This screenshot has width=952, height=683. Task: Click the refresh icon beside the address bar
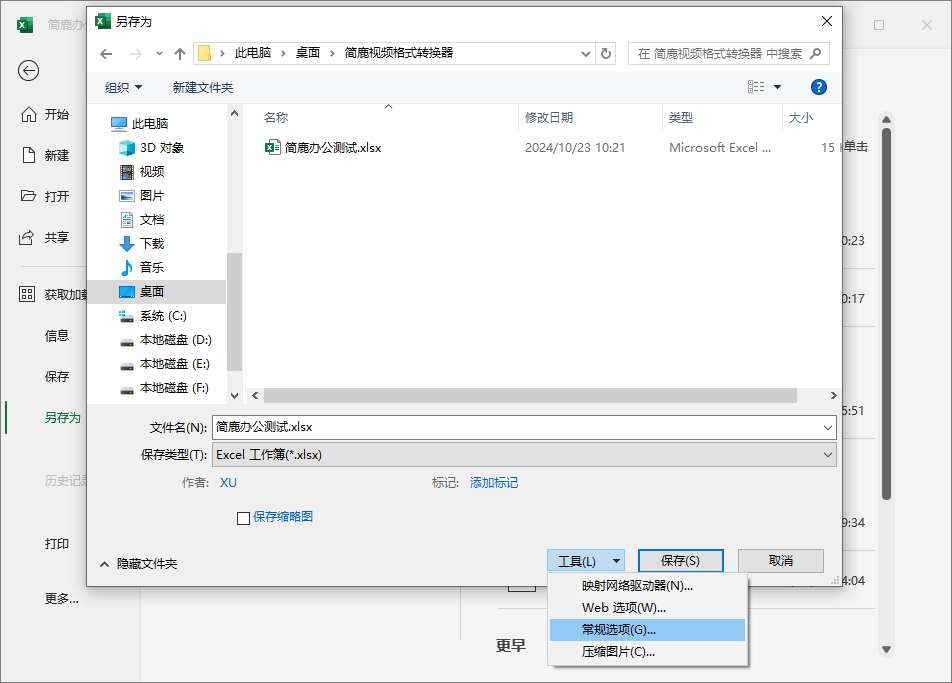point(607,52)
